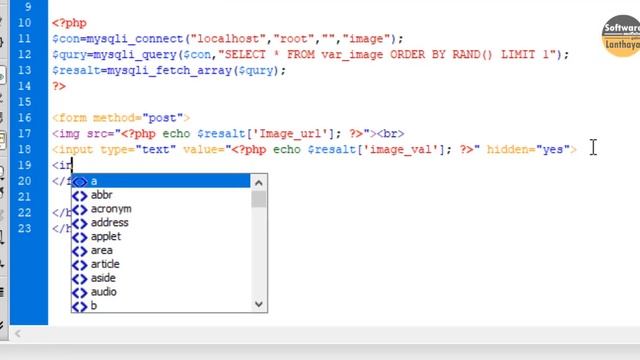Click the closing ?> tag on line 14
640x360 pixels.
tap(59, 86)
